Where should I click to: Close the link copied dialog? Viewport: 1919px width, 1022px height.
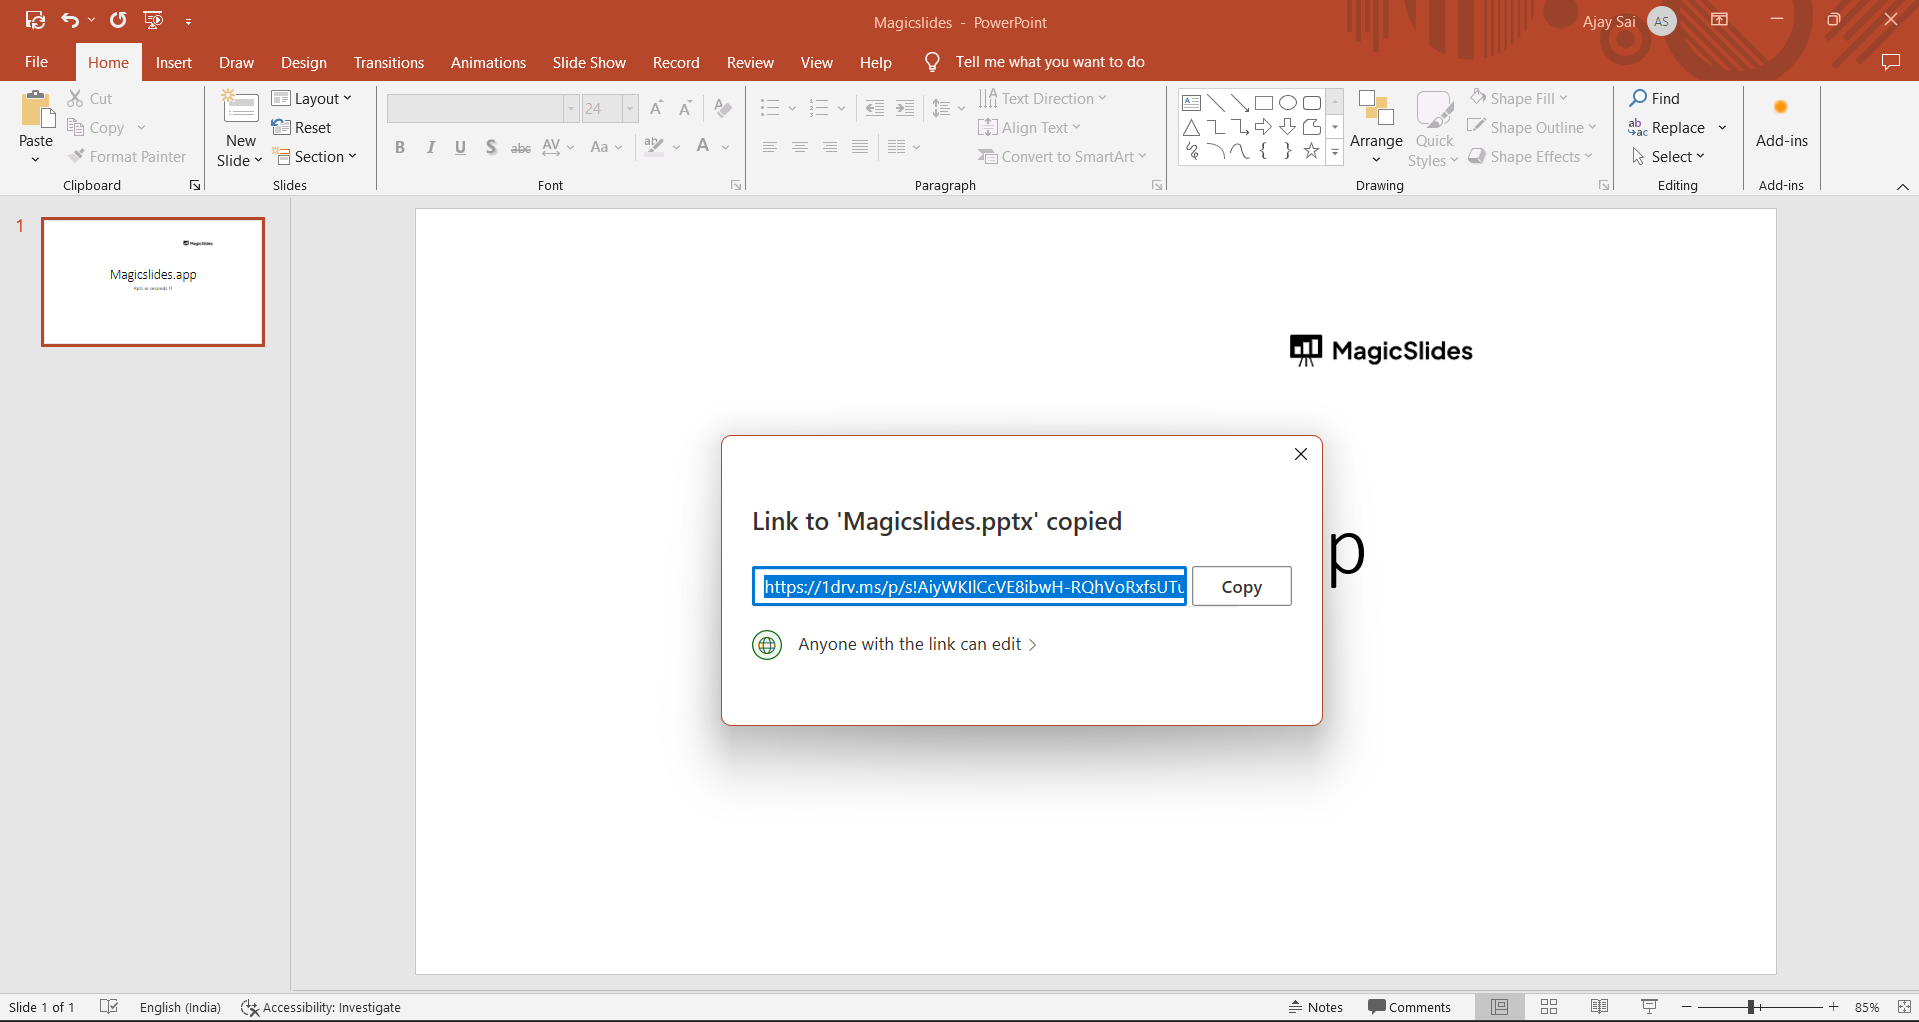coord(1300,454)
